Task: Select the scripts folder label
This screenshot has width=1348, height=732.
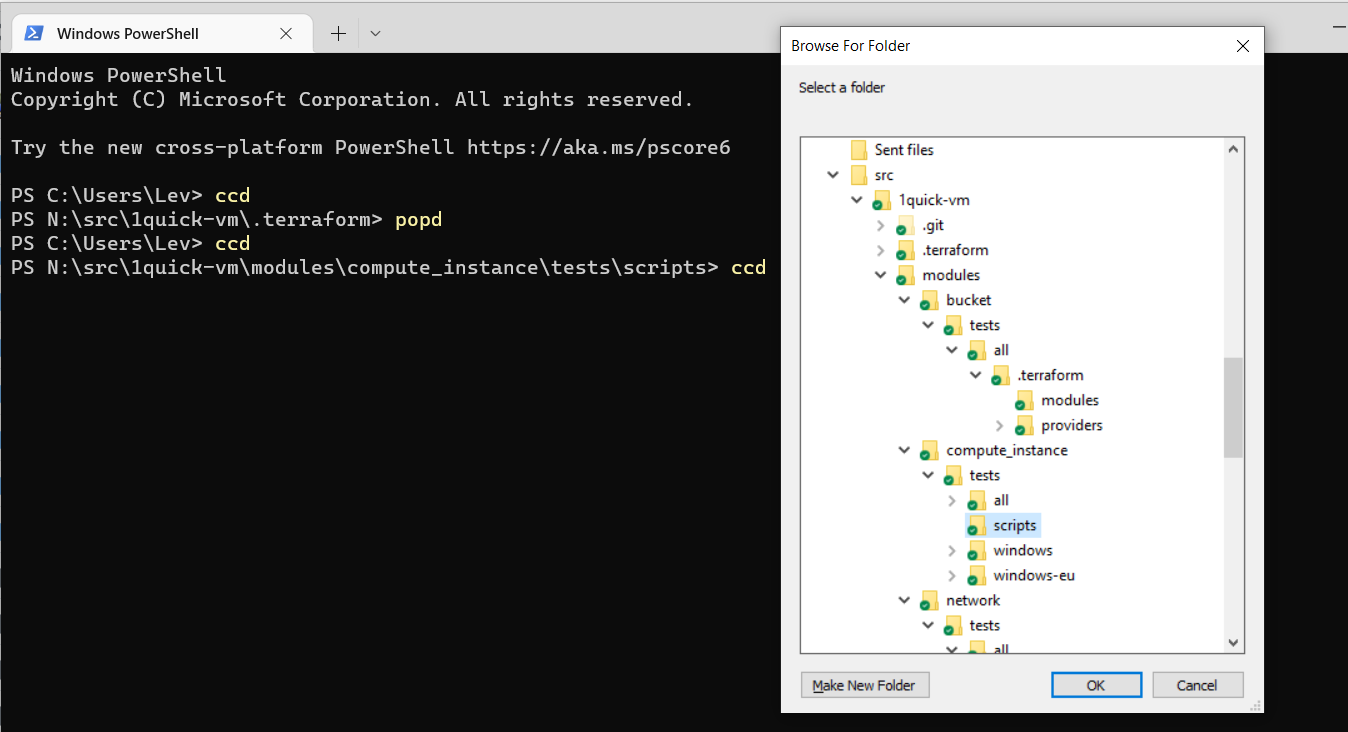Action: coord(1015,525)
